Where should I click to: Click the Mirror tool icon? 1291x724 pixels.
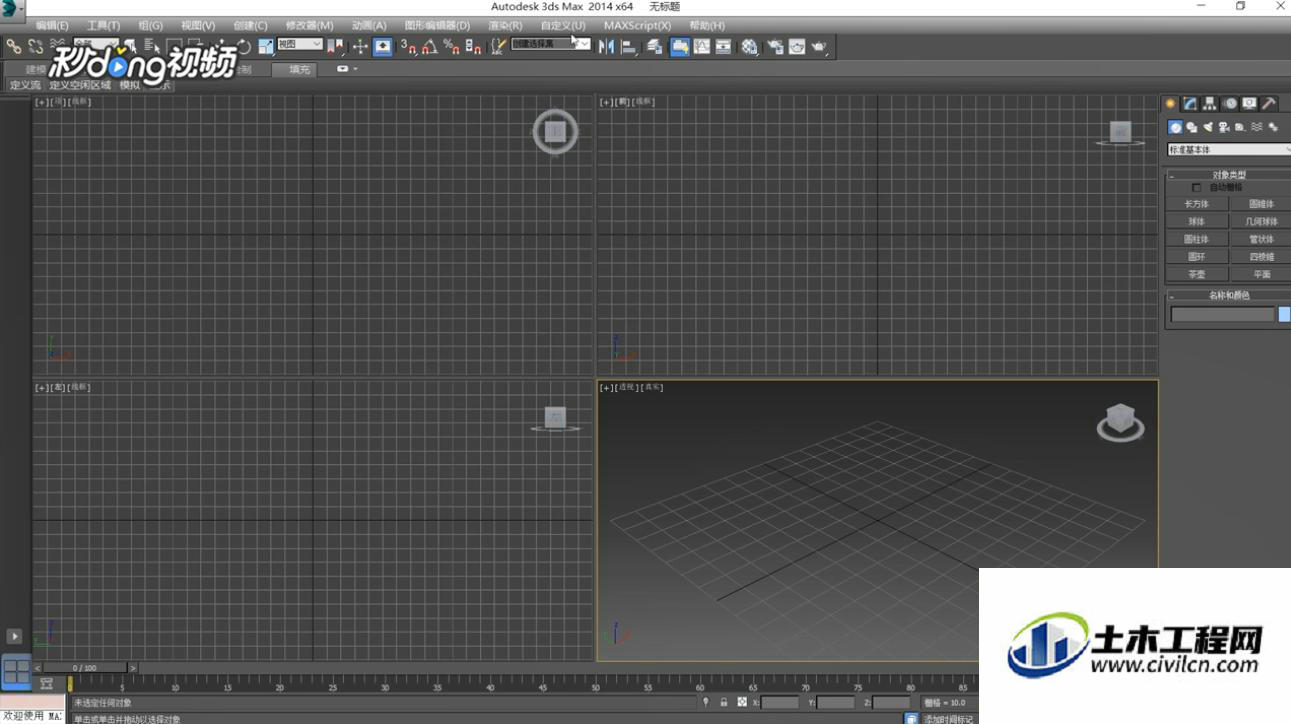click(x=606, y=46)
